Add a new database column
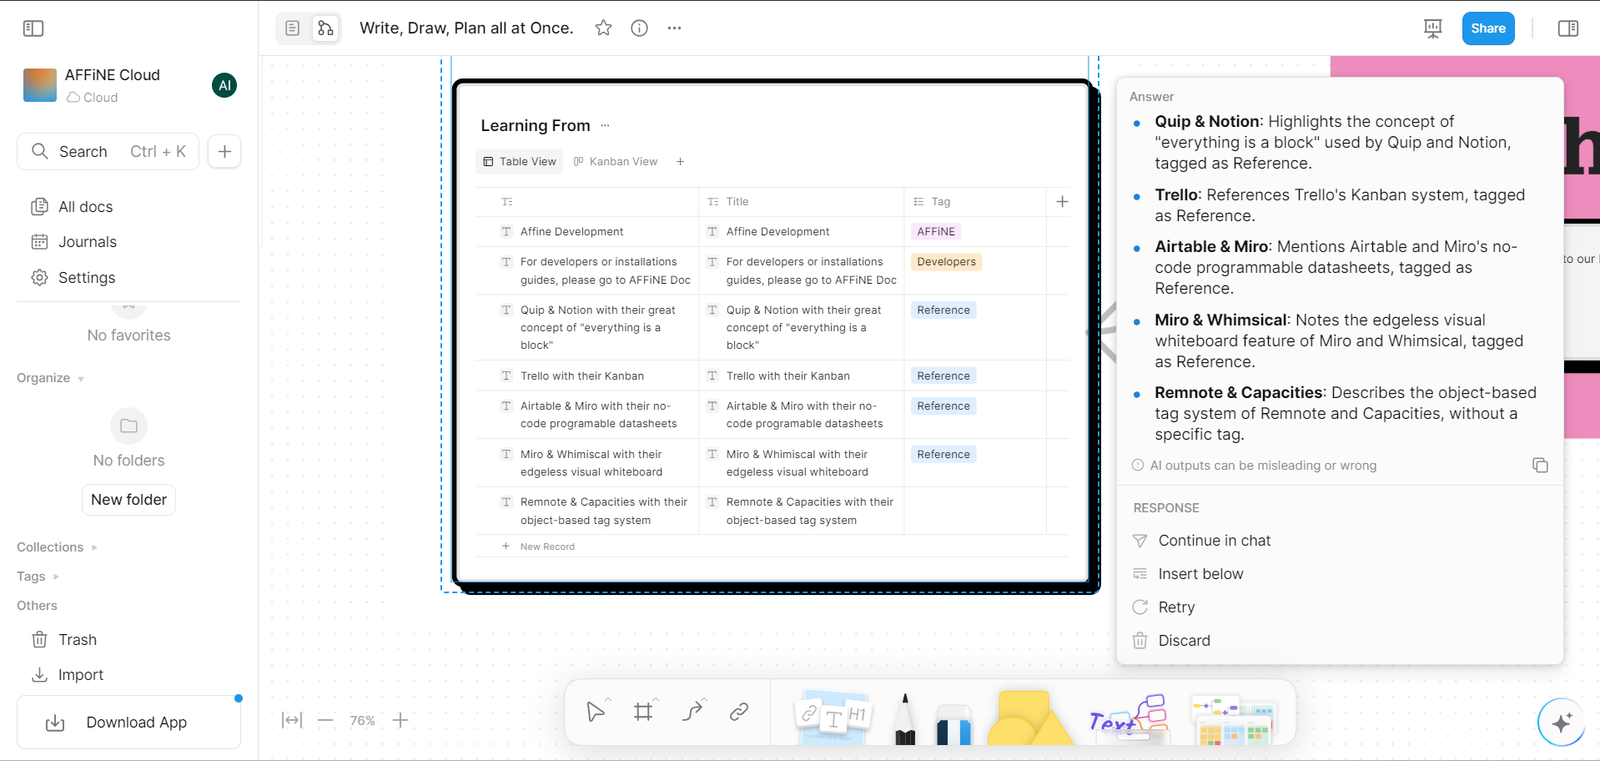 (1062, 202)
